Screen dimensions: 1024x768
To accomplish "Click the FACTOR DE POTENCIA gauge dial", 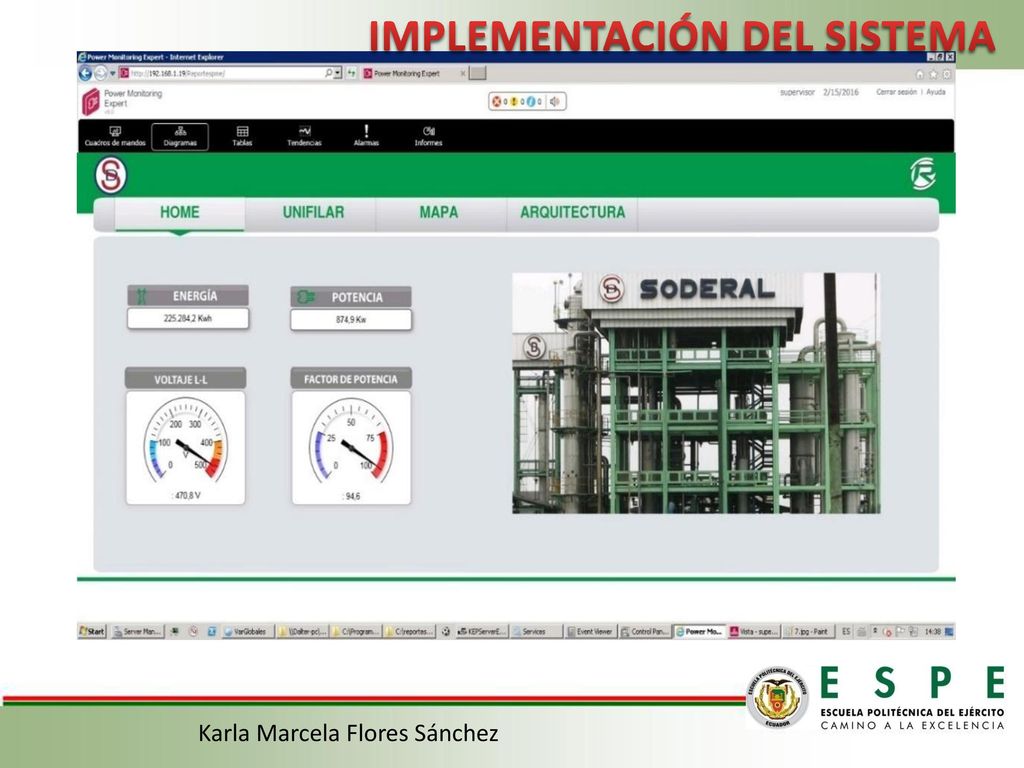I will [x=351, y=441].
